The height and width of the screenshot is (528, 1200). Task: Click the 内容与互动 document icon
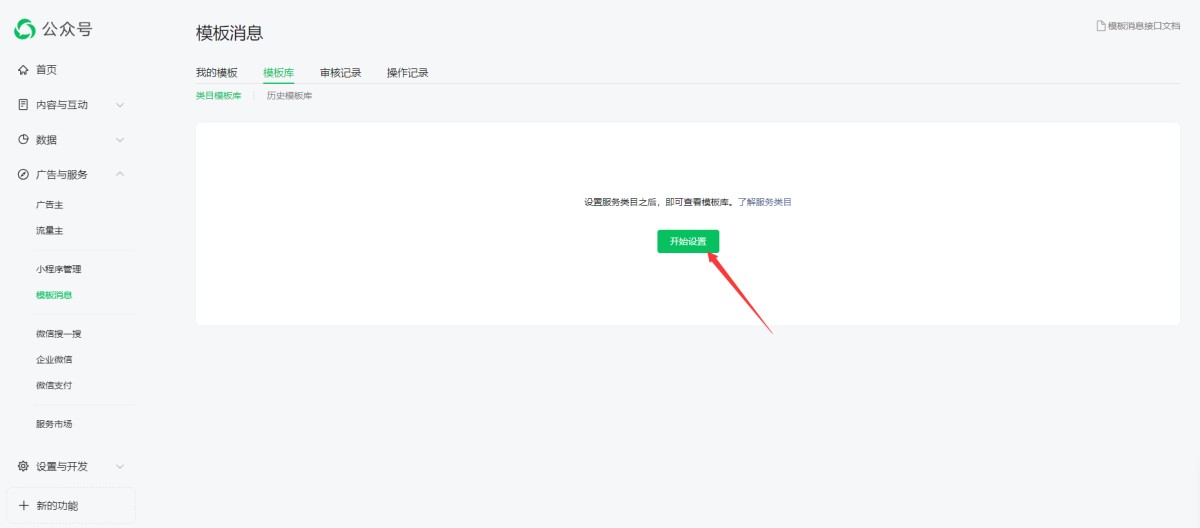23,105
